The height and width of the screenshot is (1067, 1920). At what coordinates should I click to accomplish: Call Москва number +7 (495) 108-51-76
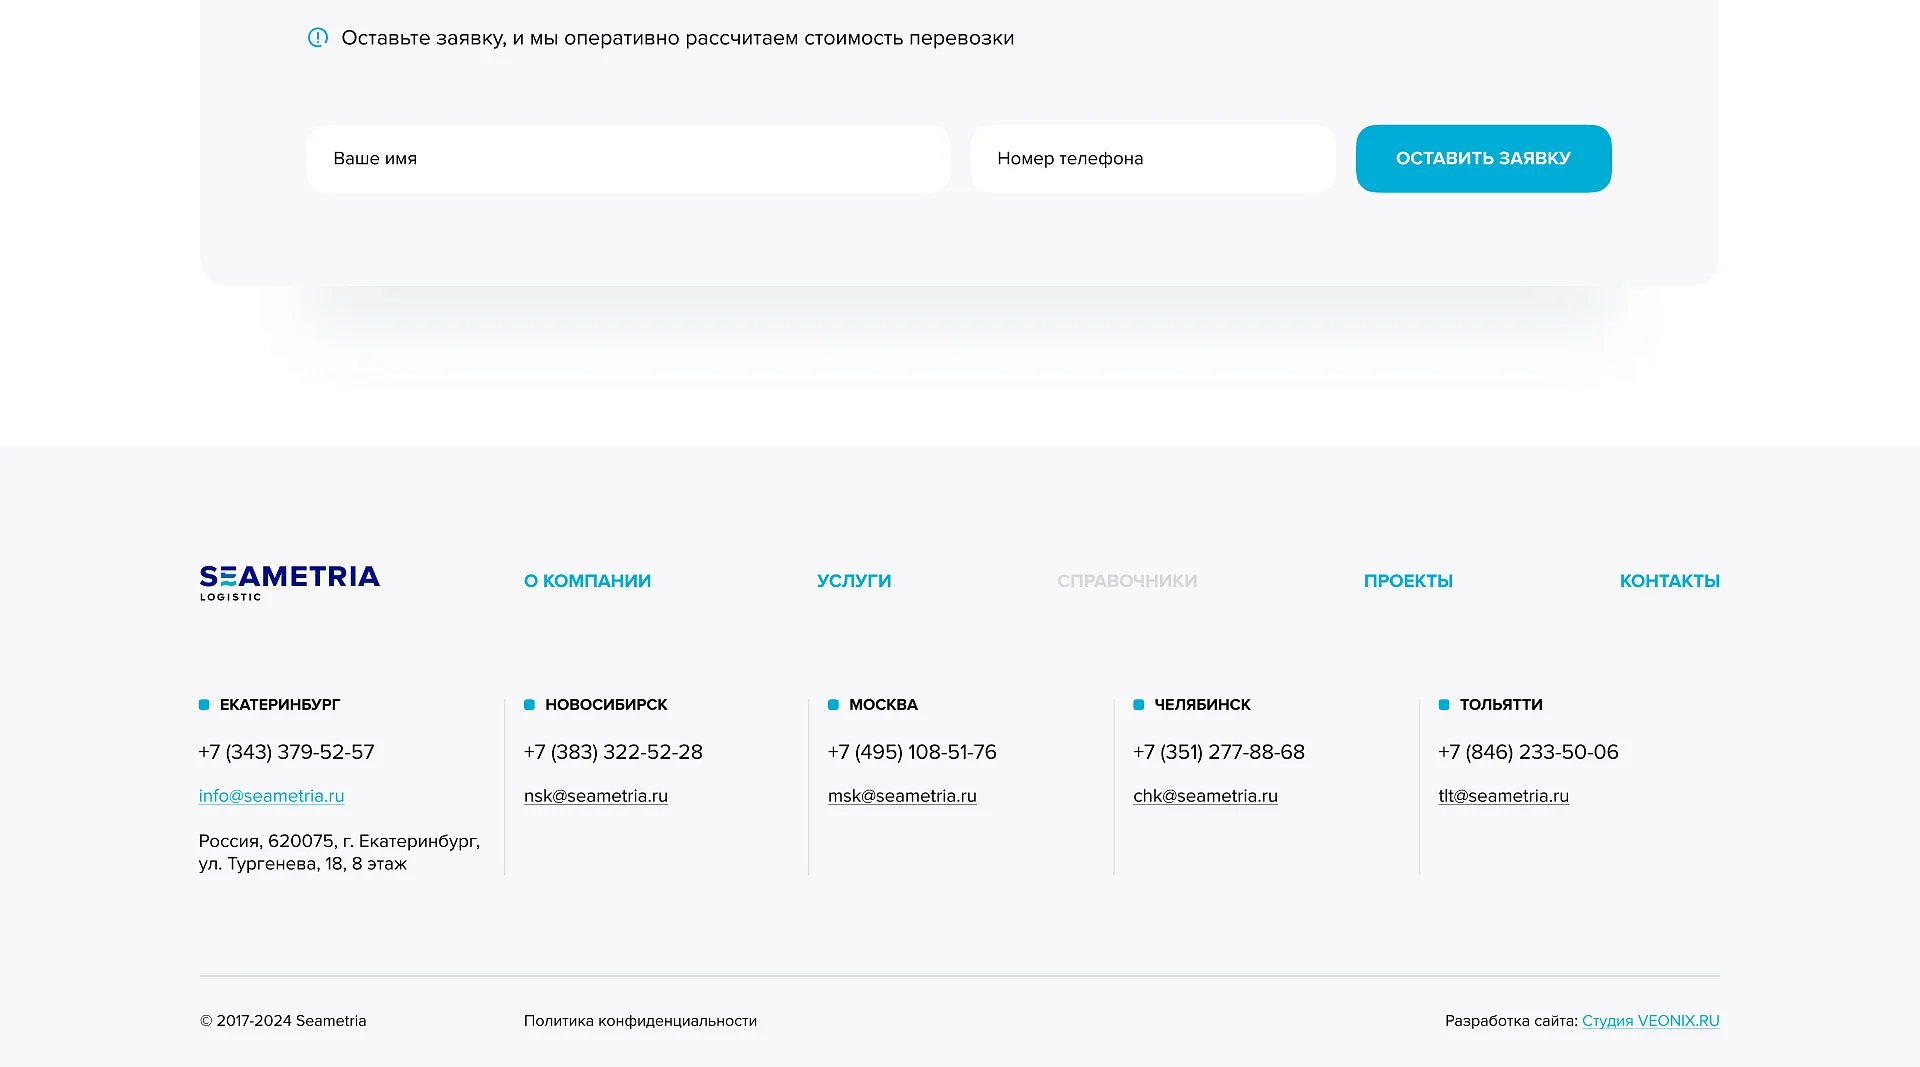click(x=912, y=752)
